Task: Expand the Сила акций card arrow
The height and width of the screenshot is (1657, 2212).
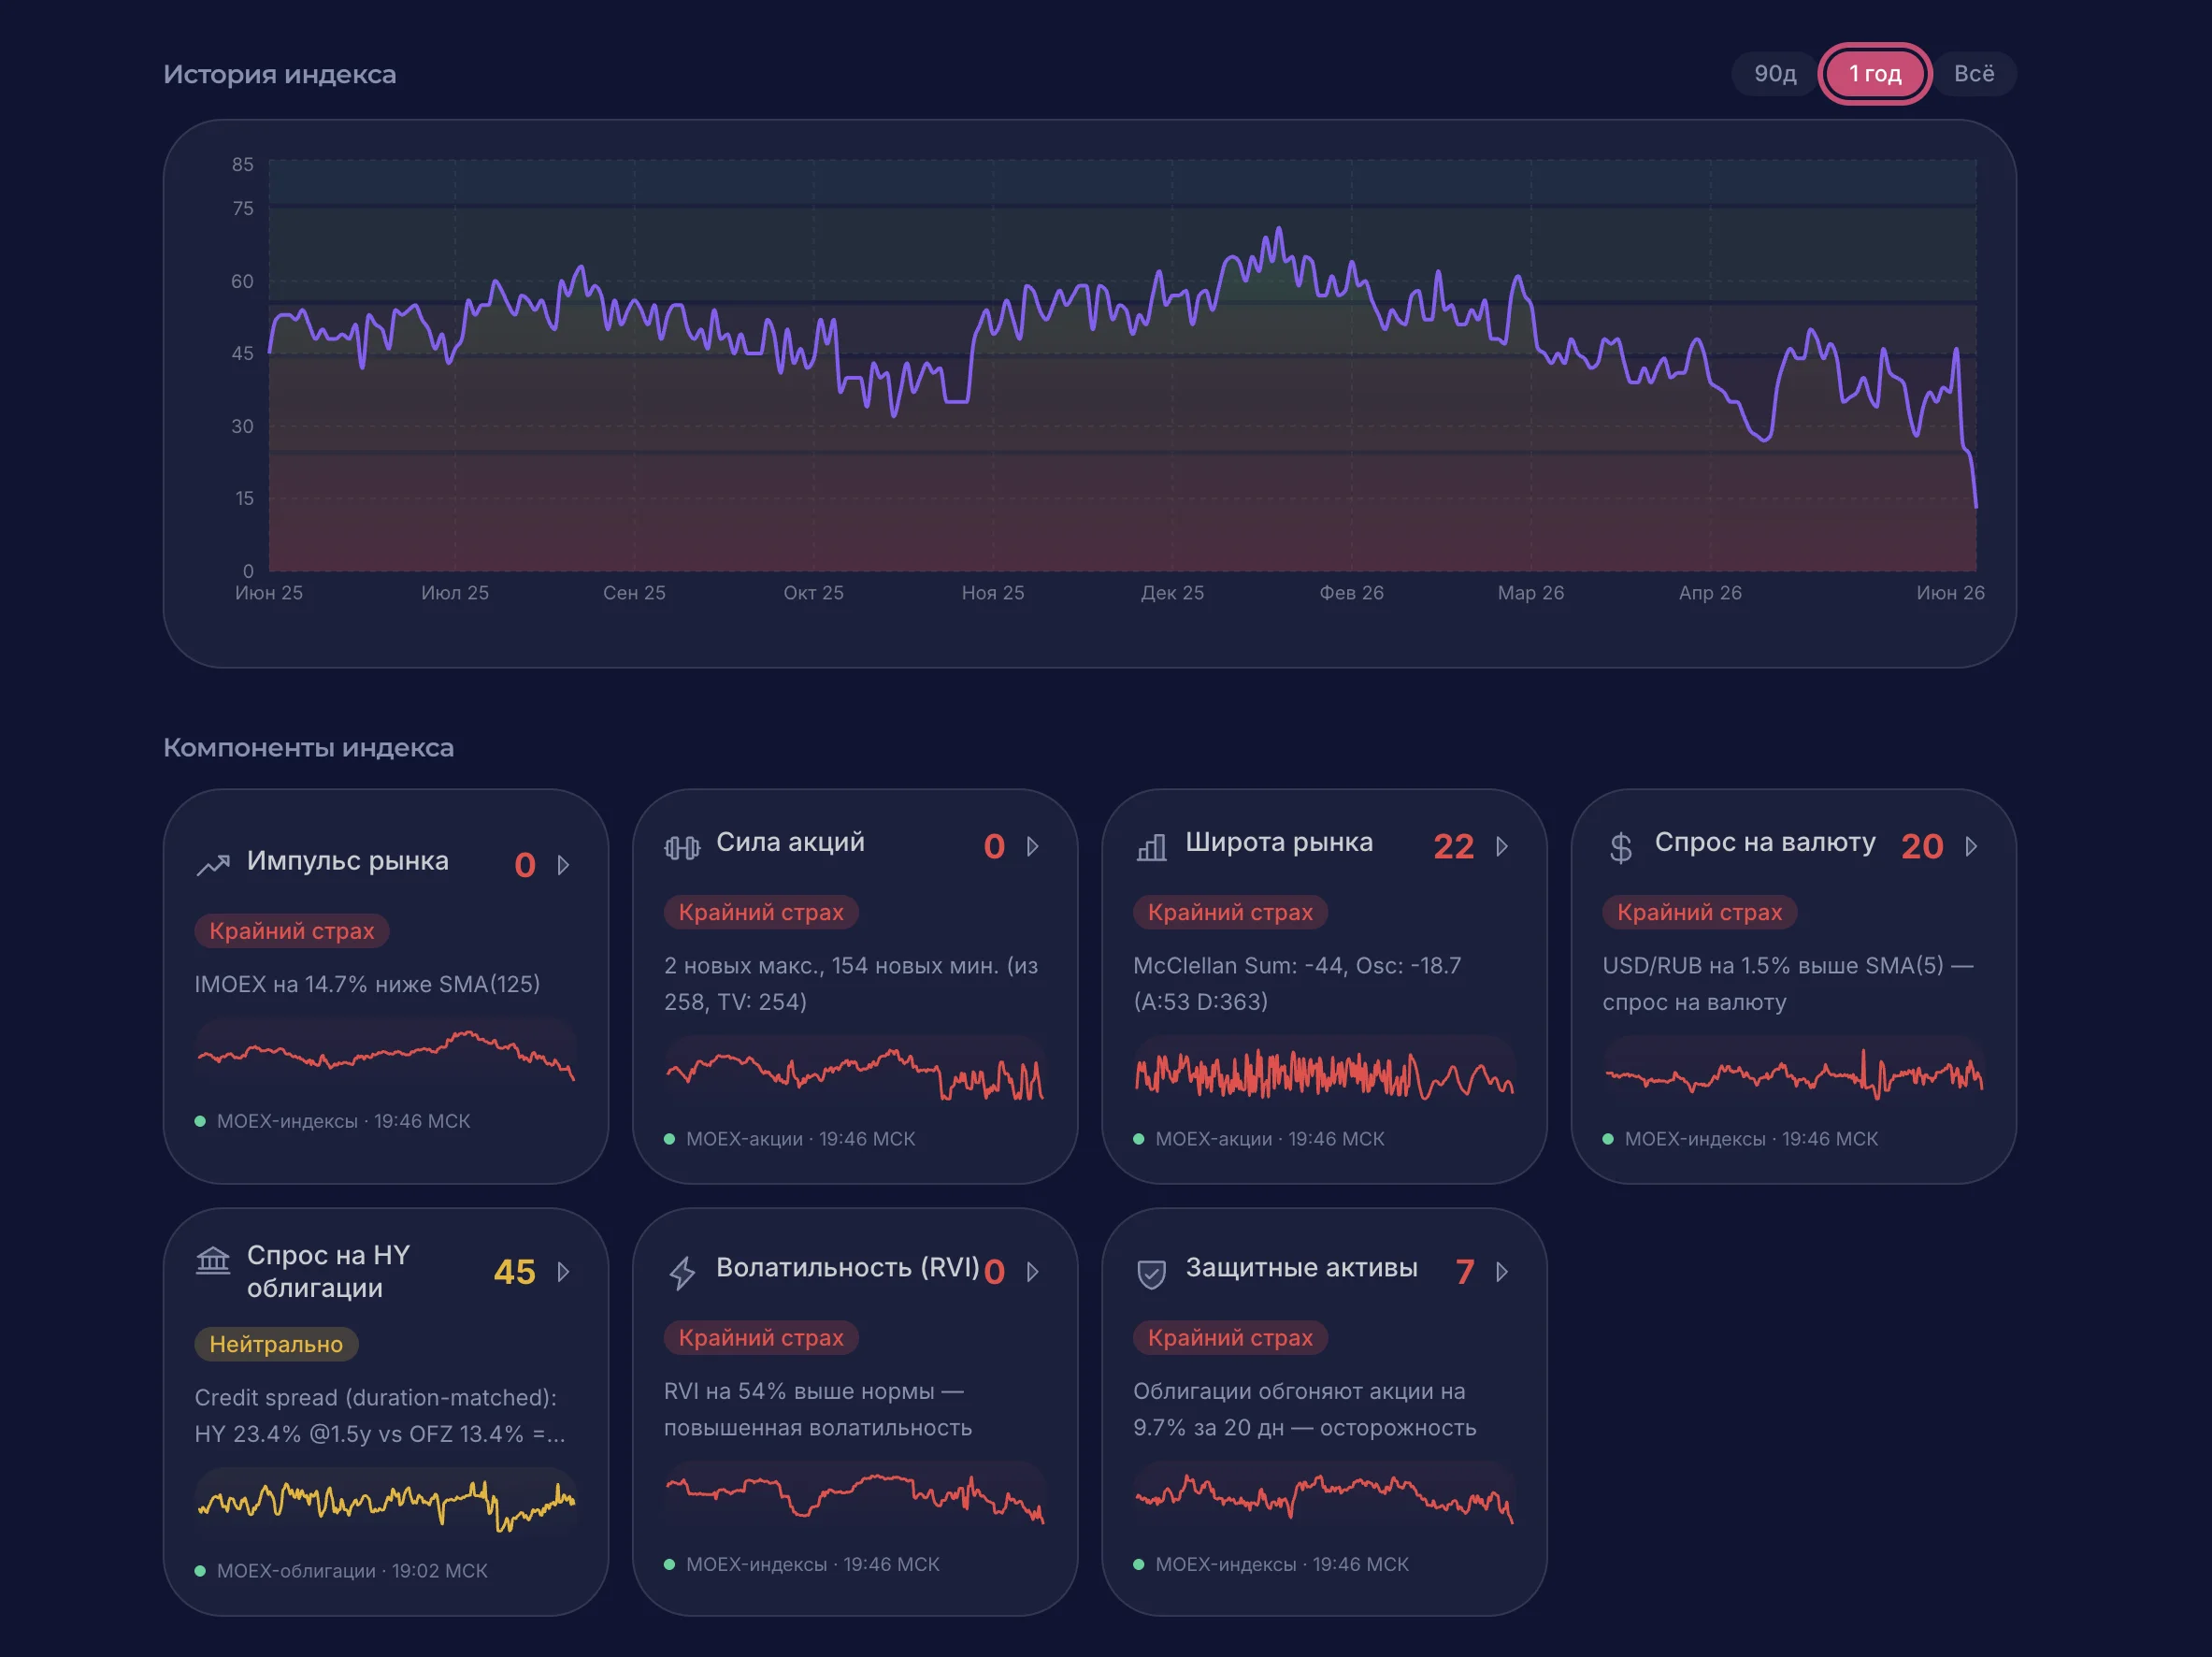Action: click(x=1033, y=846)
